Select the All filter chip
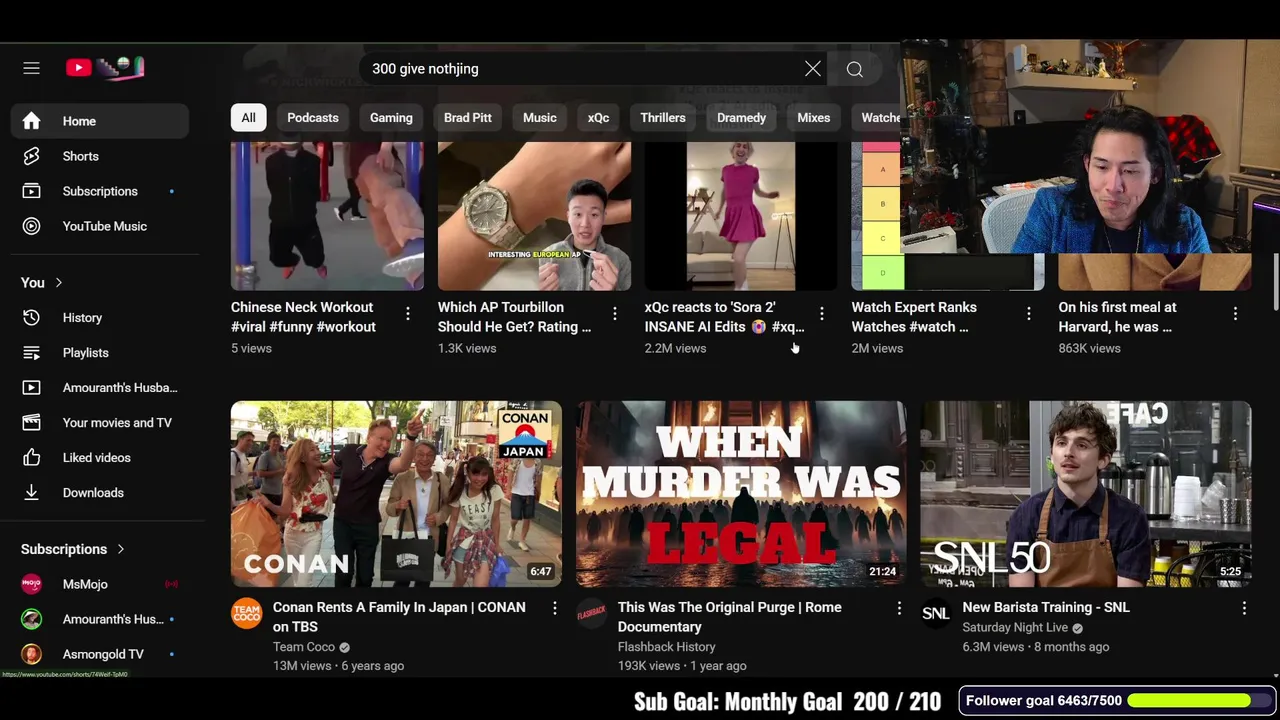Image resolution: width=1280 pixels, height=720 pixels. (x=248, y=118)
